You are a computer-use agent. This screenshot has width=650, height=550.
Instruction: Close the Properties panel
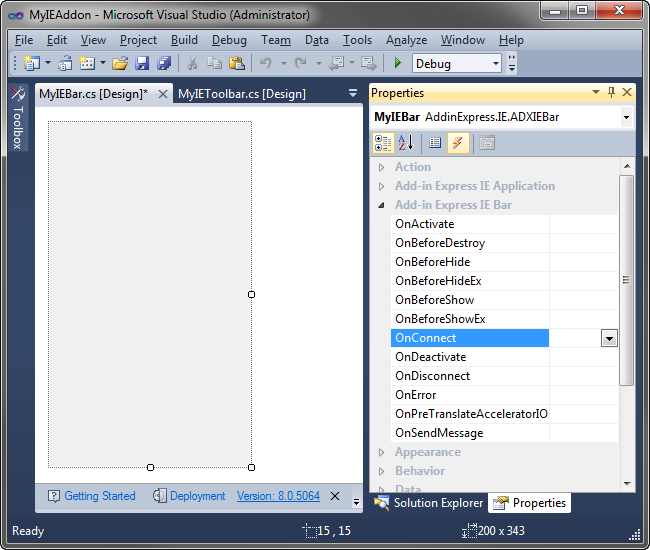pyautogui.click(x=627, y=92)
